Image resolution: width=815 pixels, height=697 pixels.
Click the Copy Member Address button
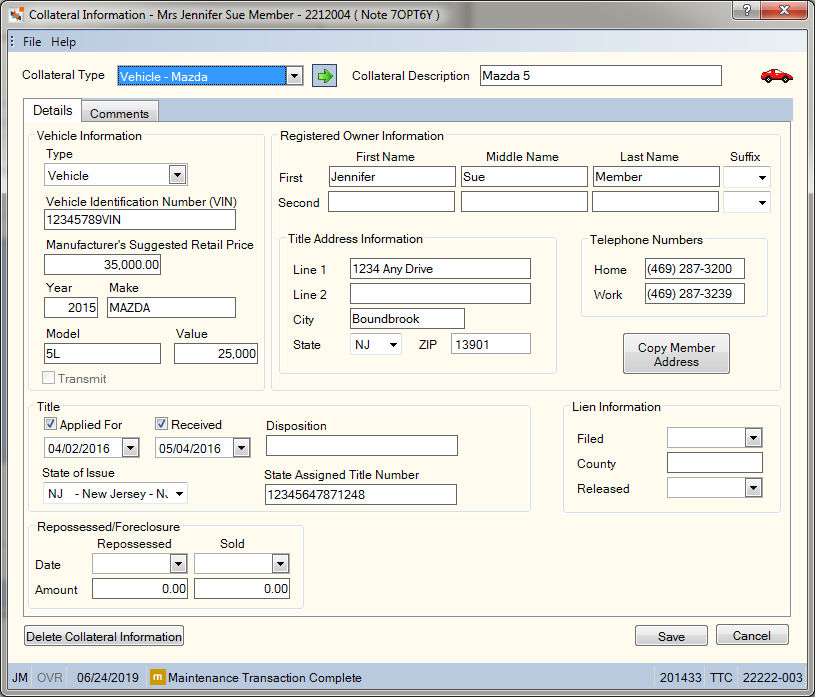pos(676,354)
